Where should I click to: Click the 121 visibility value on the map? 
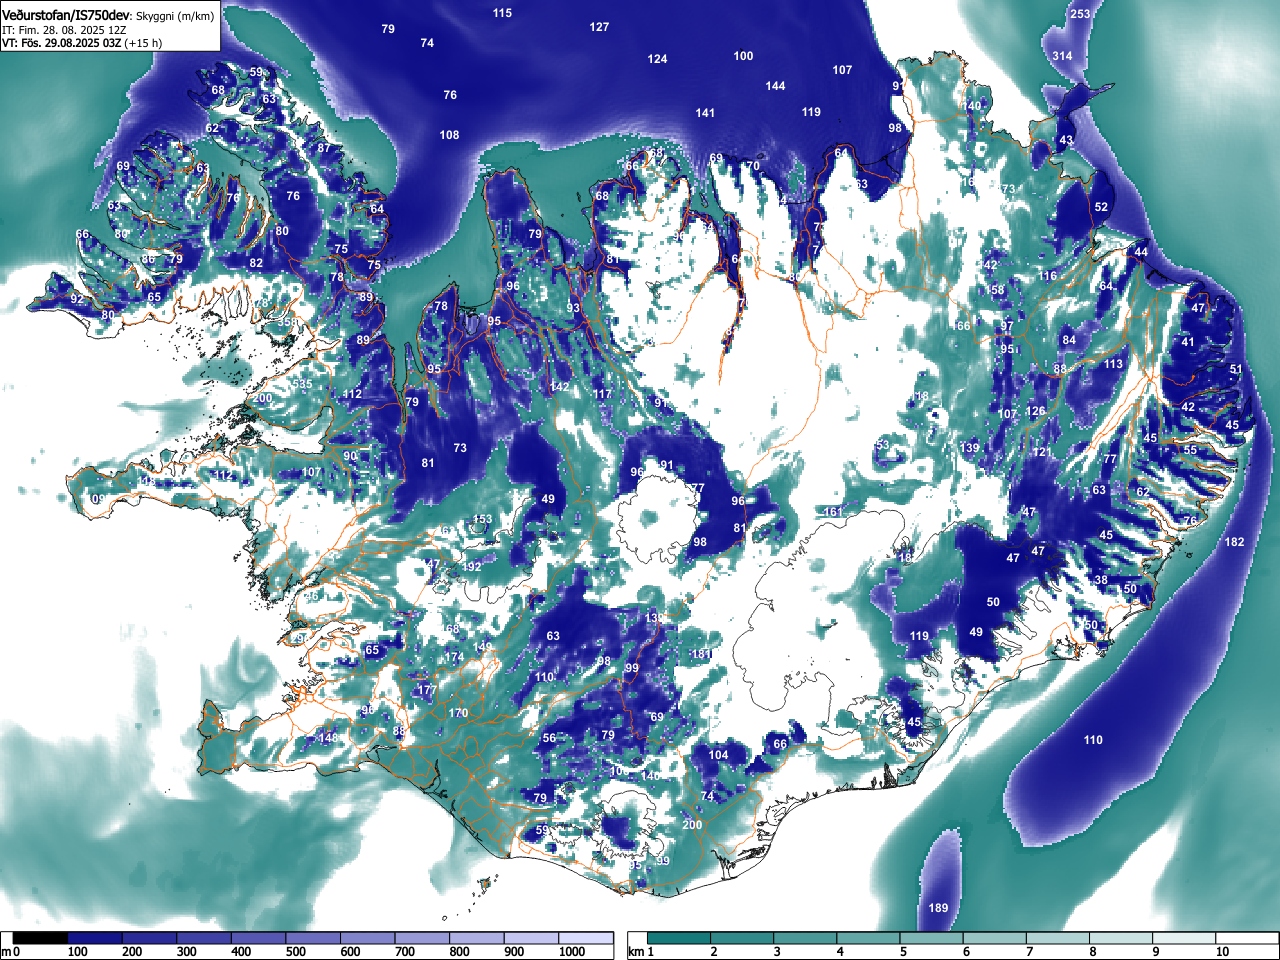pos(1041,453)
